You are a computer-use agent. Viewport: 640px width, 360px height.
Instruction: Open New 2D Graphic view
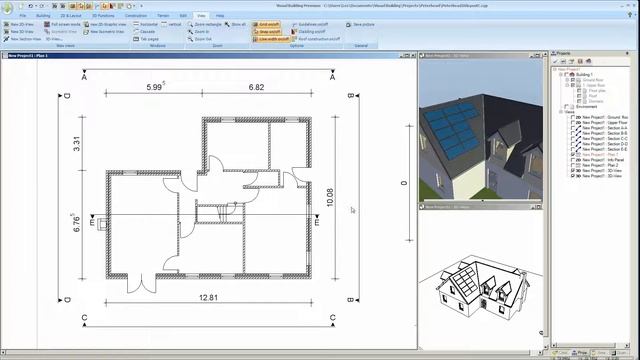click(x=105, y=24)
